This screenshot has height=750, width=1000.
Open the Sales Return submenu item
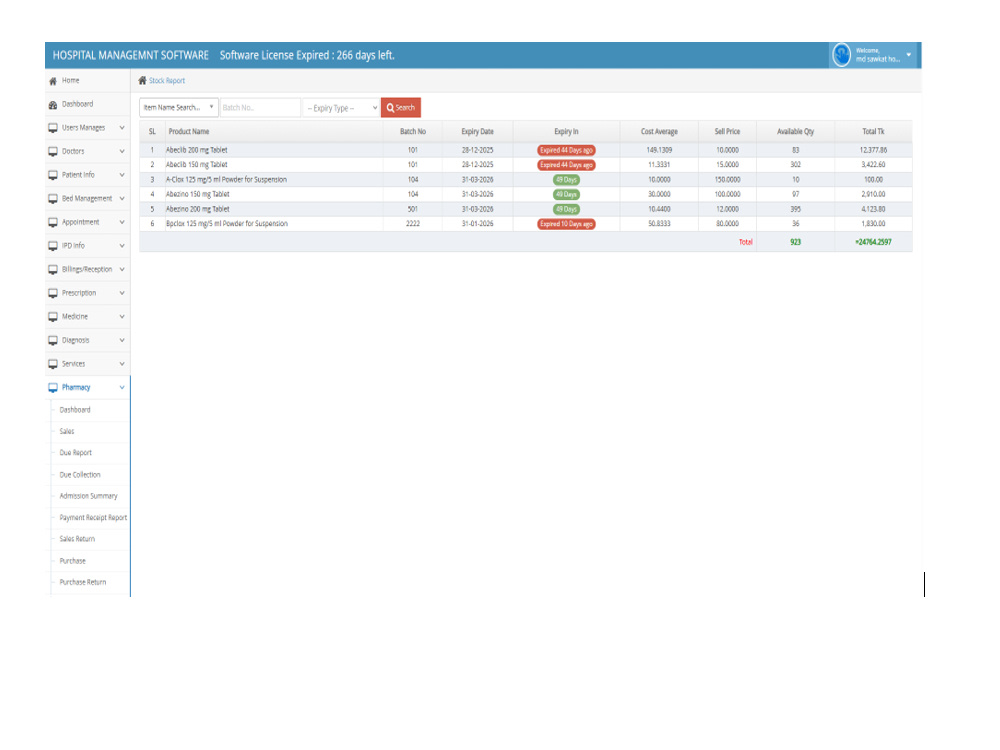(77, 540)
